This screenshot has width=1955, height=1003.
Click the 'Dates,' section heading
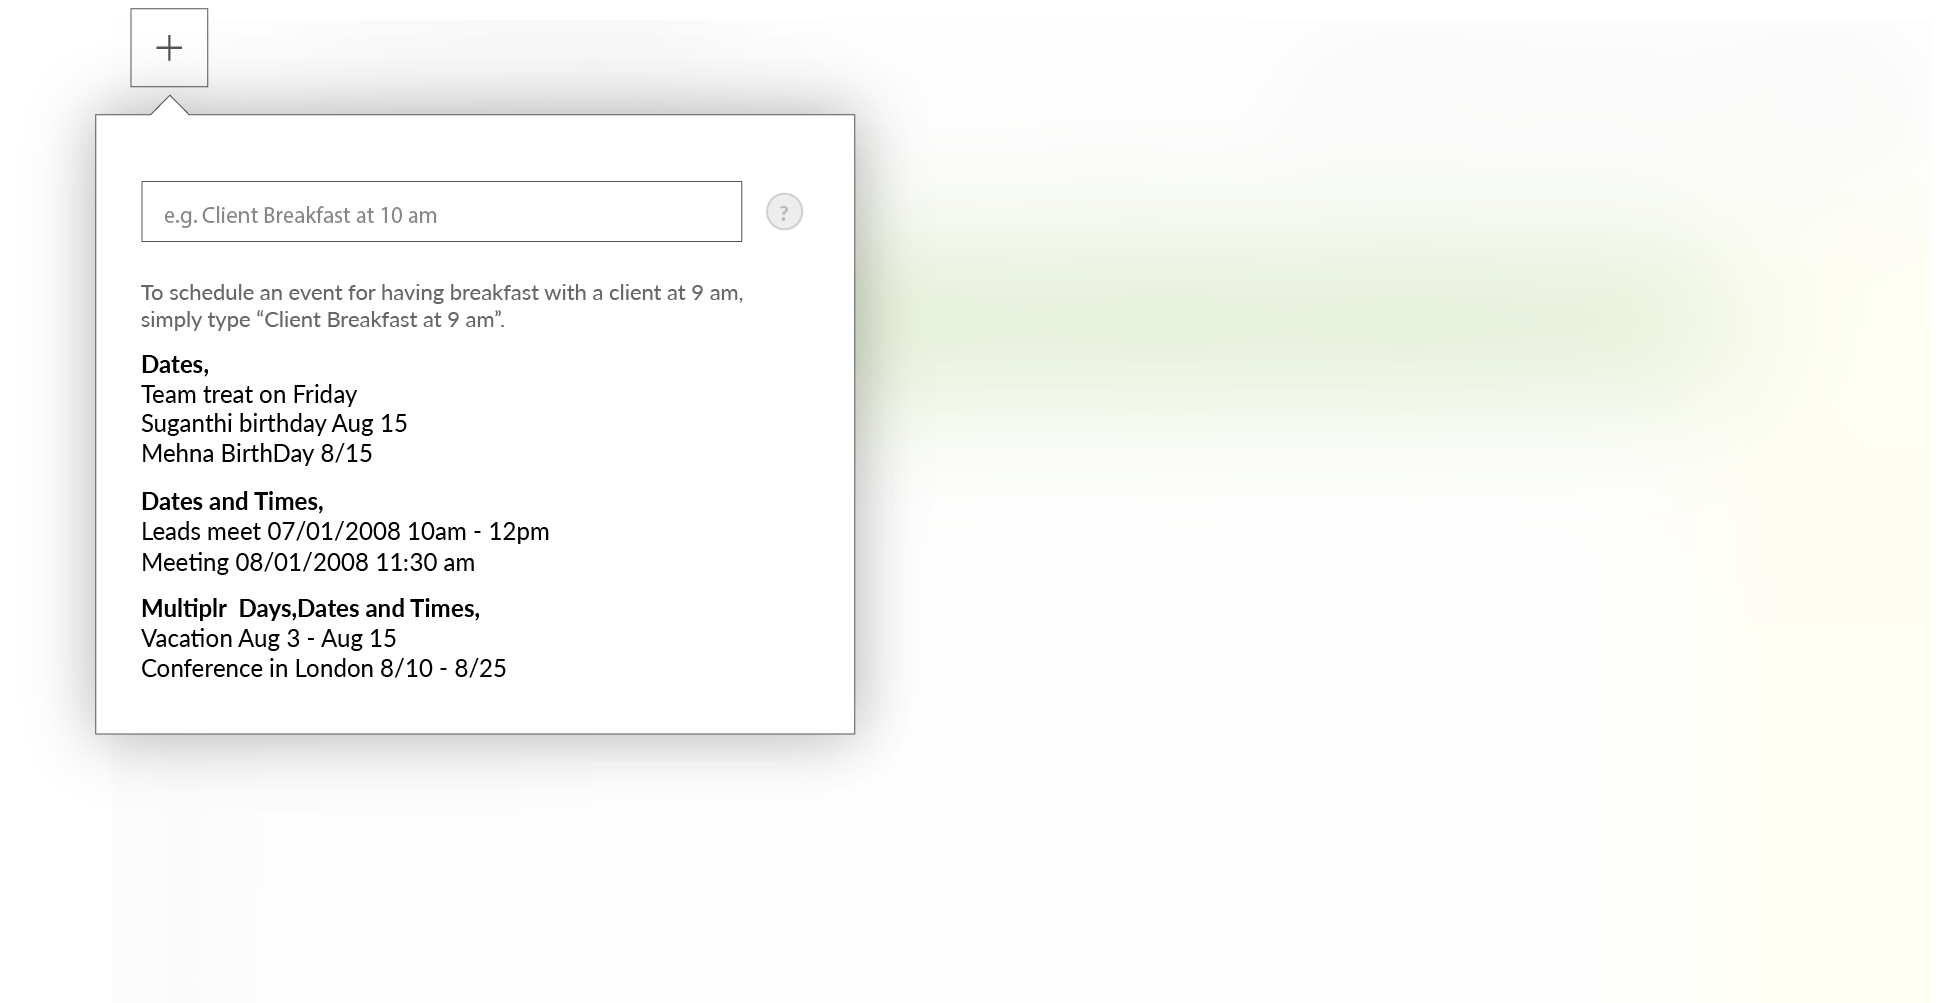point(175,365)
